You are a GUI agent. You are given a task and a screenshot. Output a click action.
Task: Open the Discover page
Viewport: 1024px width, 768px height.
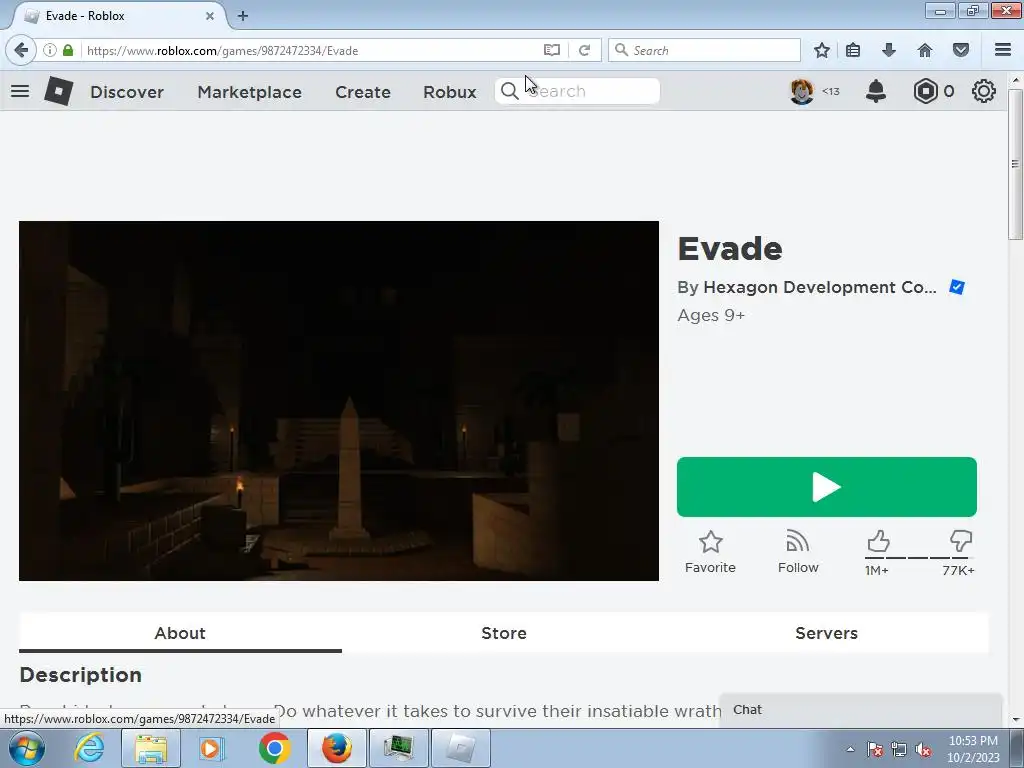(127, 92)
